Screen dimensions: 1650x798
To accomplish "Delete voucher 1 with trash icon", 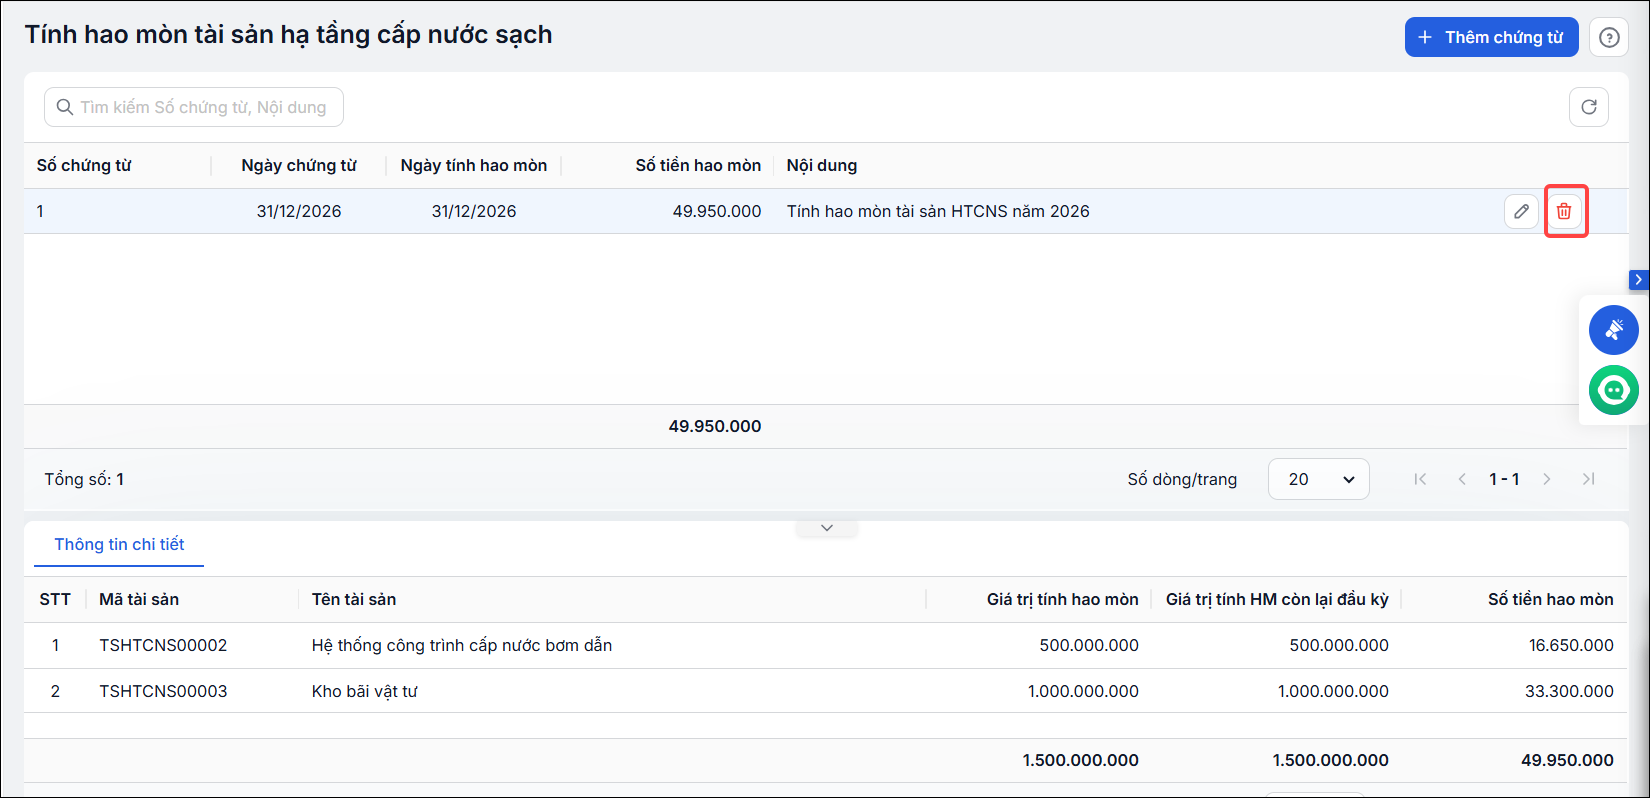I will pos(1564,211).
